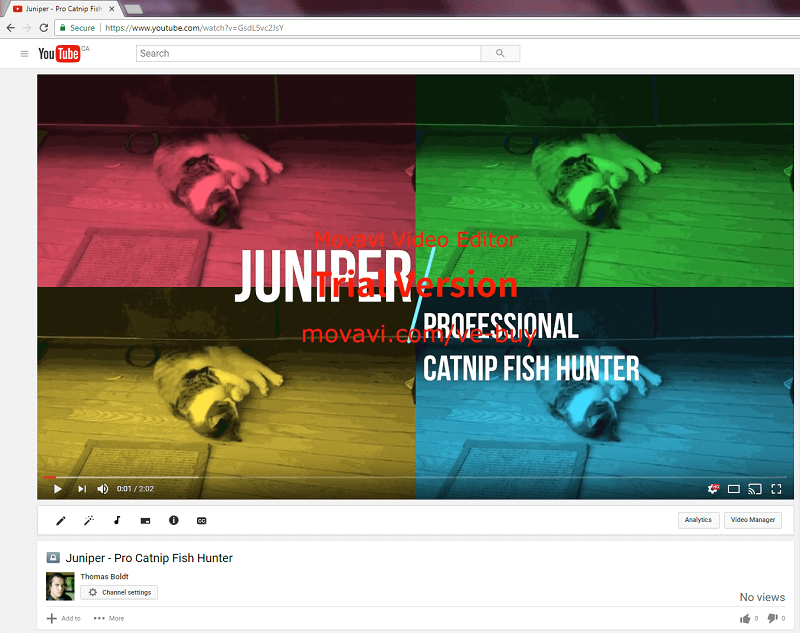The image size is (800, 633).
Task: Select the browser address bar URL
Action: click(x=194, y=28)
